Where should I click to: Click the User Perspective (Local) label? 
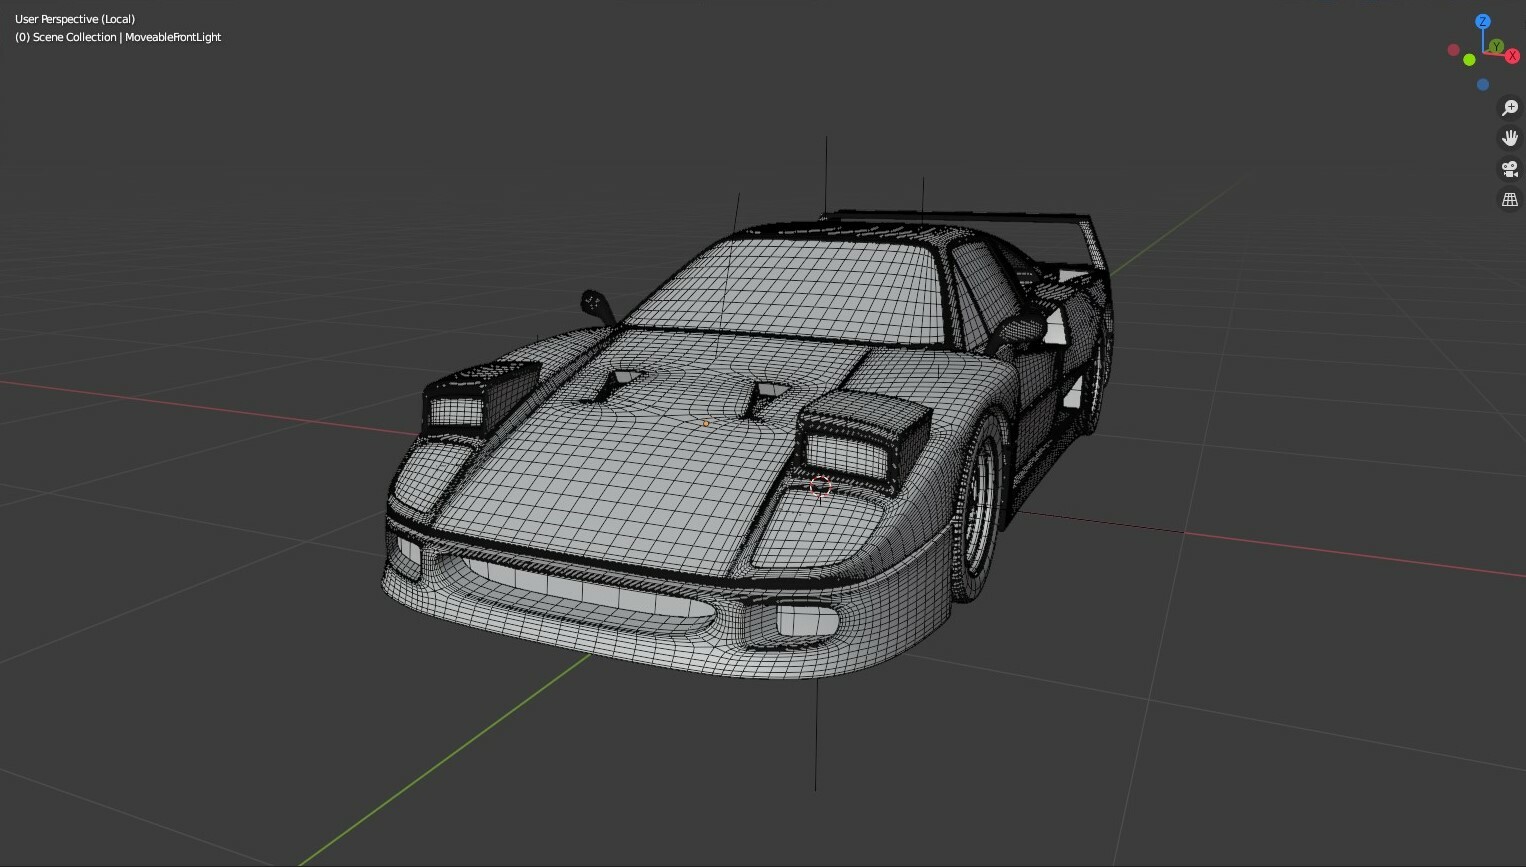(x=74, y=18)
